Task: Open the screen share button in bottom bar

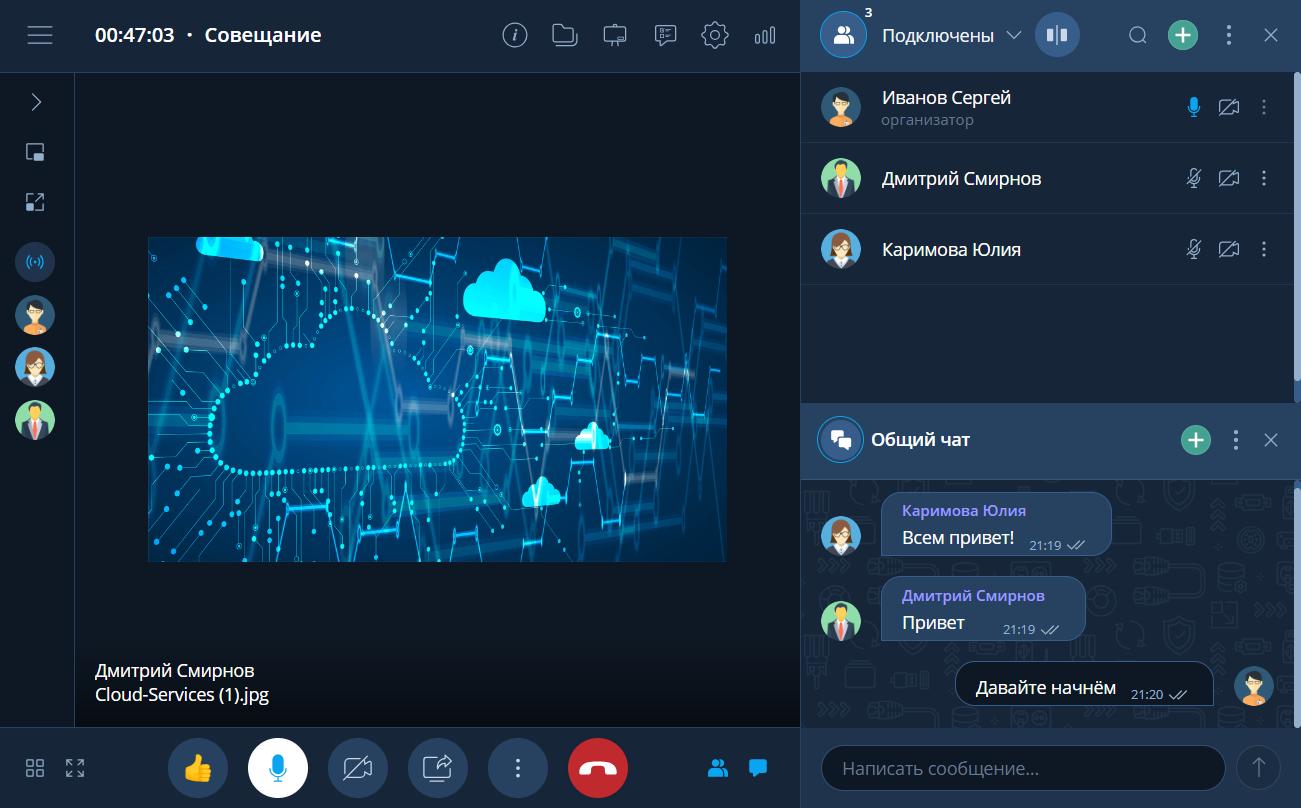Action: [x=438, y=768]
